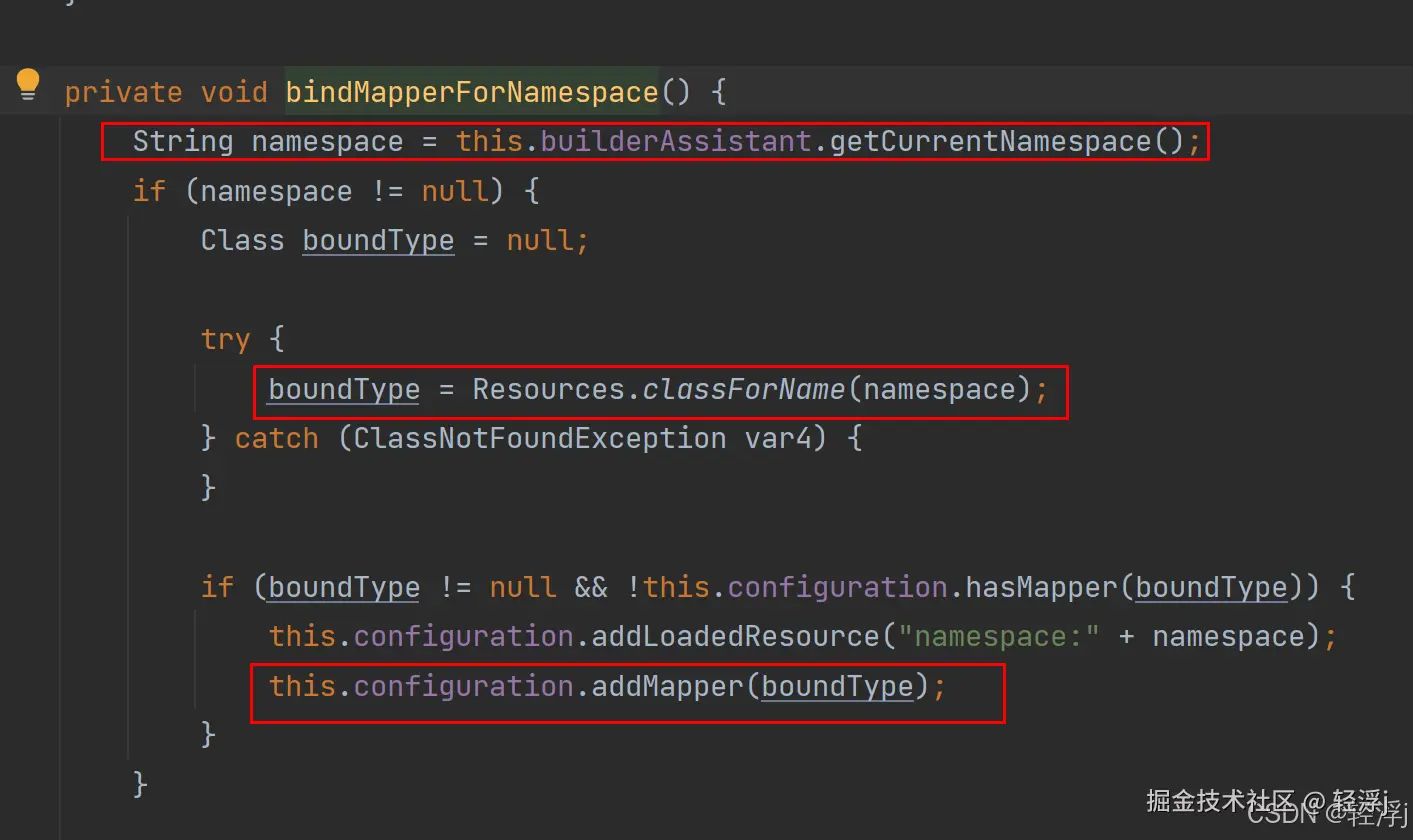The width and height of the screenshot is (1413, 840).
Task: Click 'private' keyword in method declaration
Action: pos(123,93)
